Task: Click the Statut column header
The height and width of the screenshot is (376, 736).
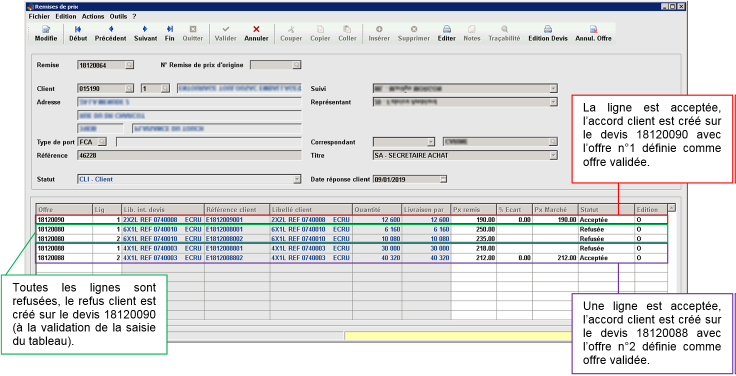Action: pos(606,209)
